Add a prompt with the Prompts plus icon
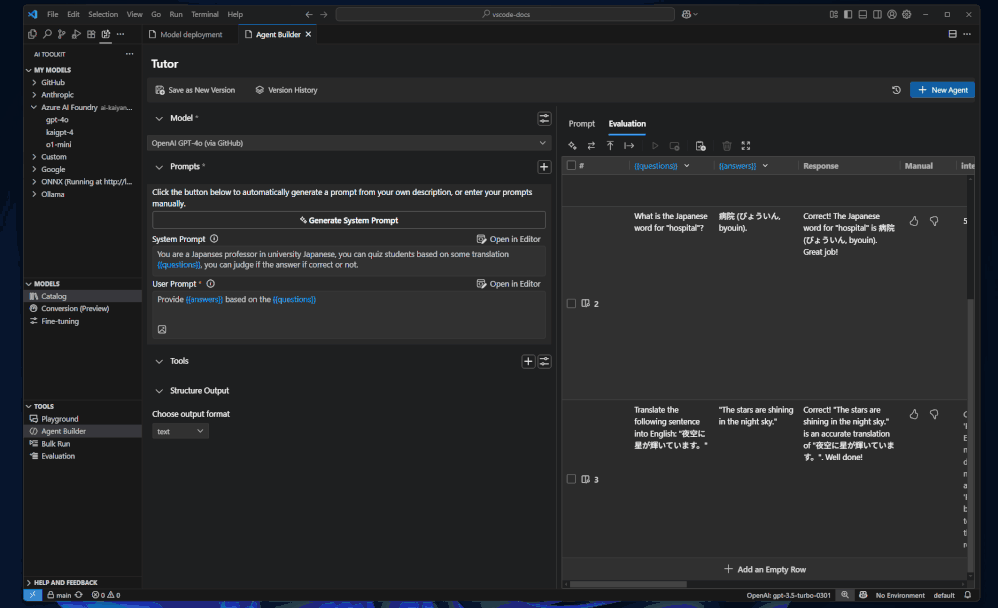 tap(544, 167)
